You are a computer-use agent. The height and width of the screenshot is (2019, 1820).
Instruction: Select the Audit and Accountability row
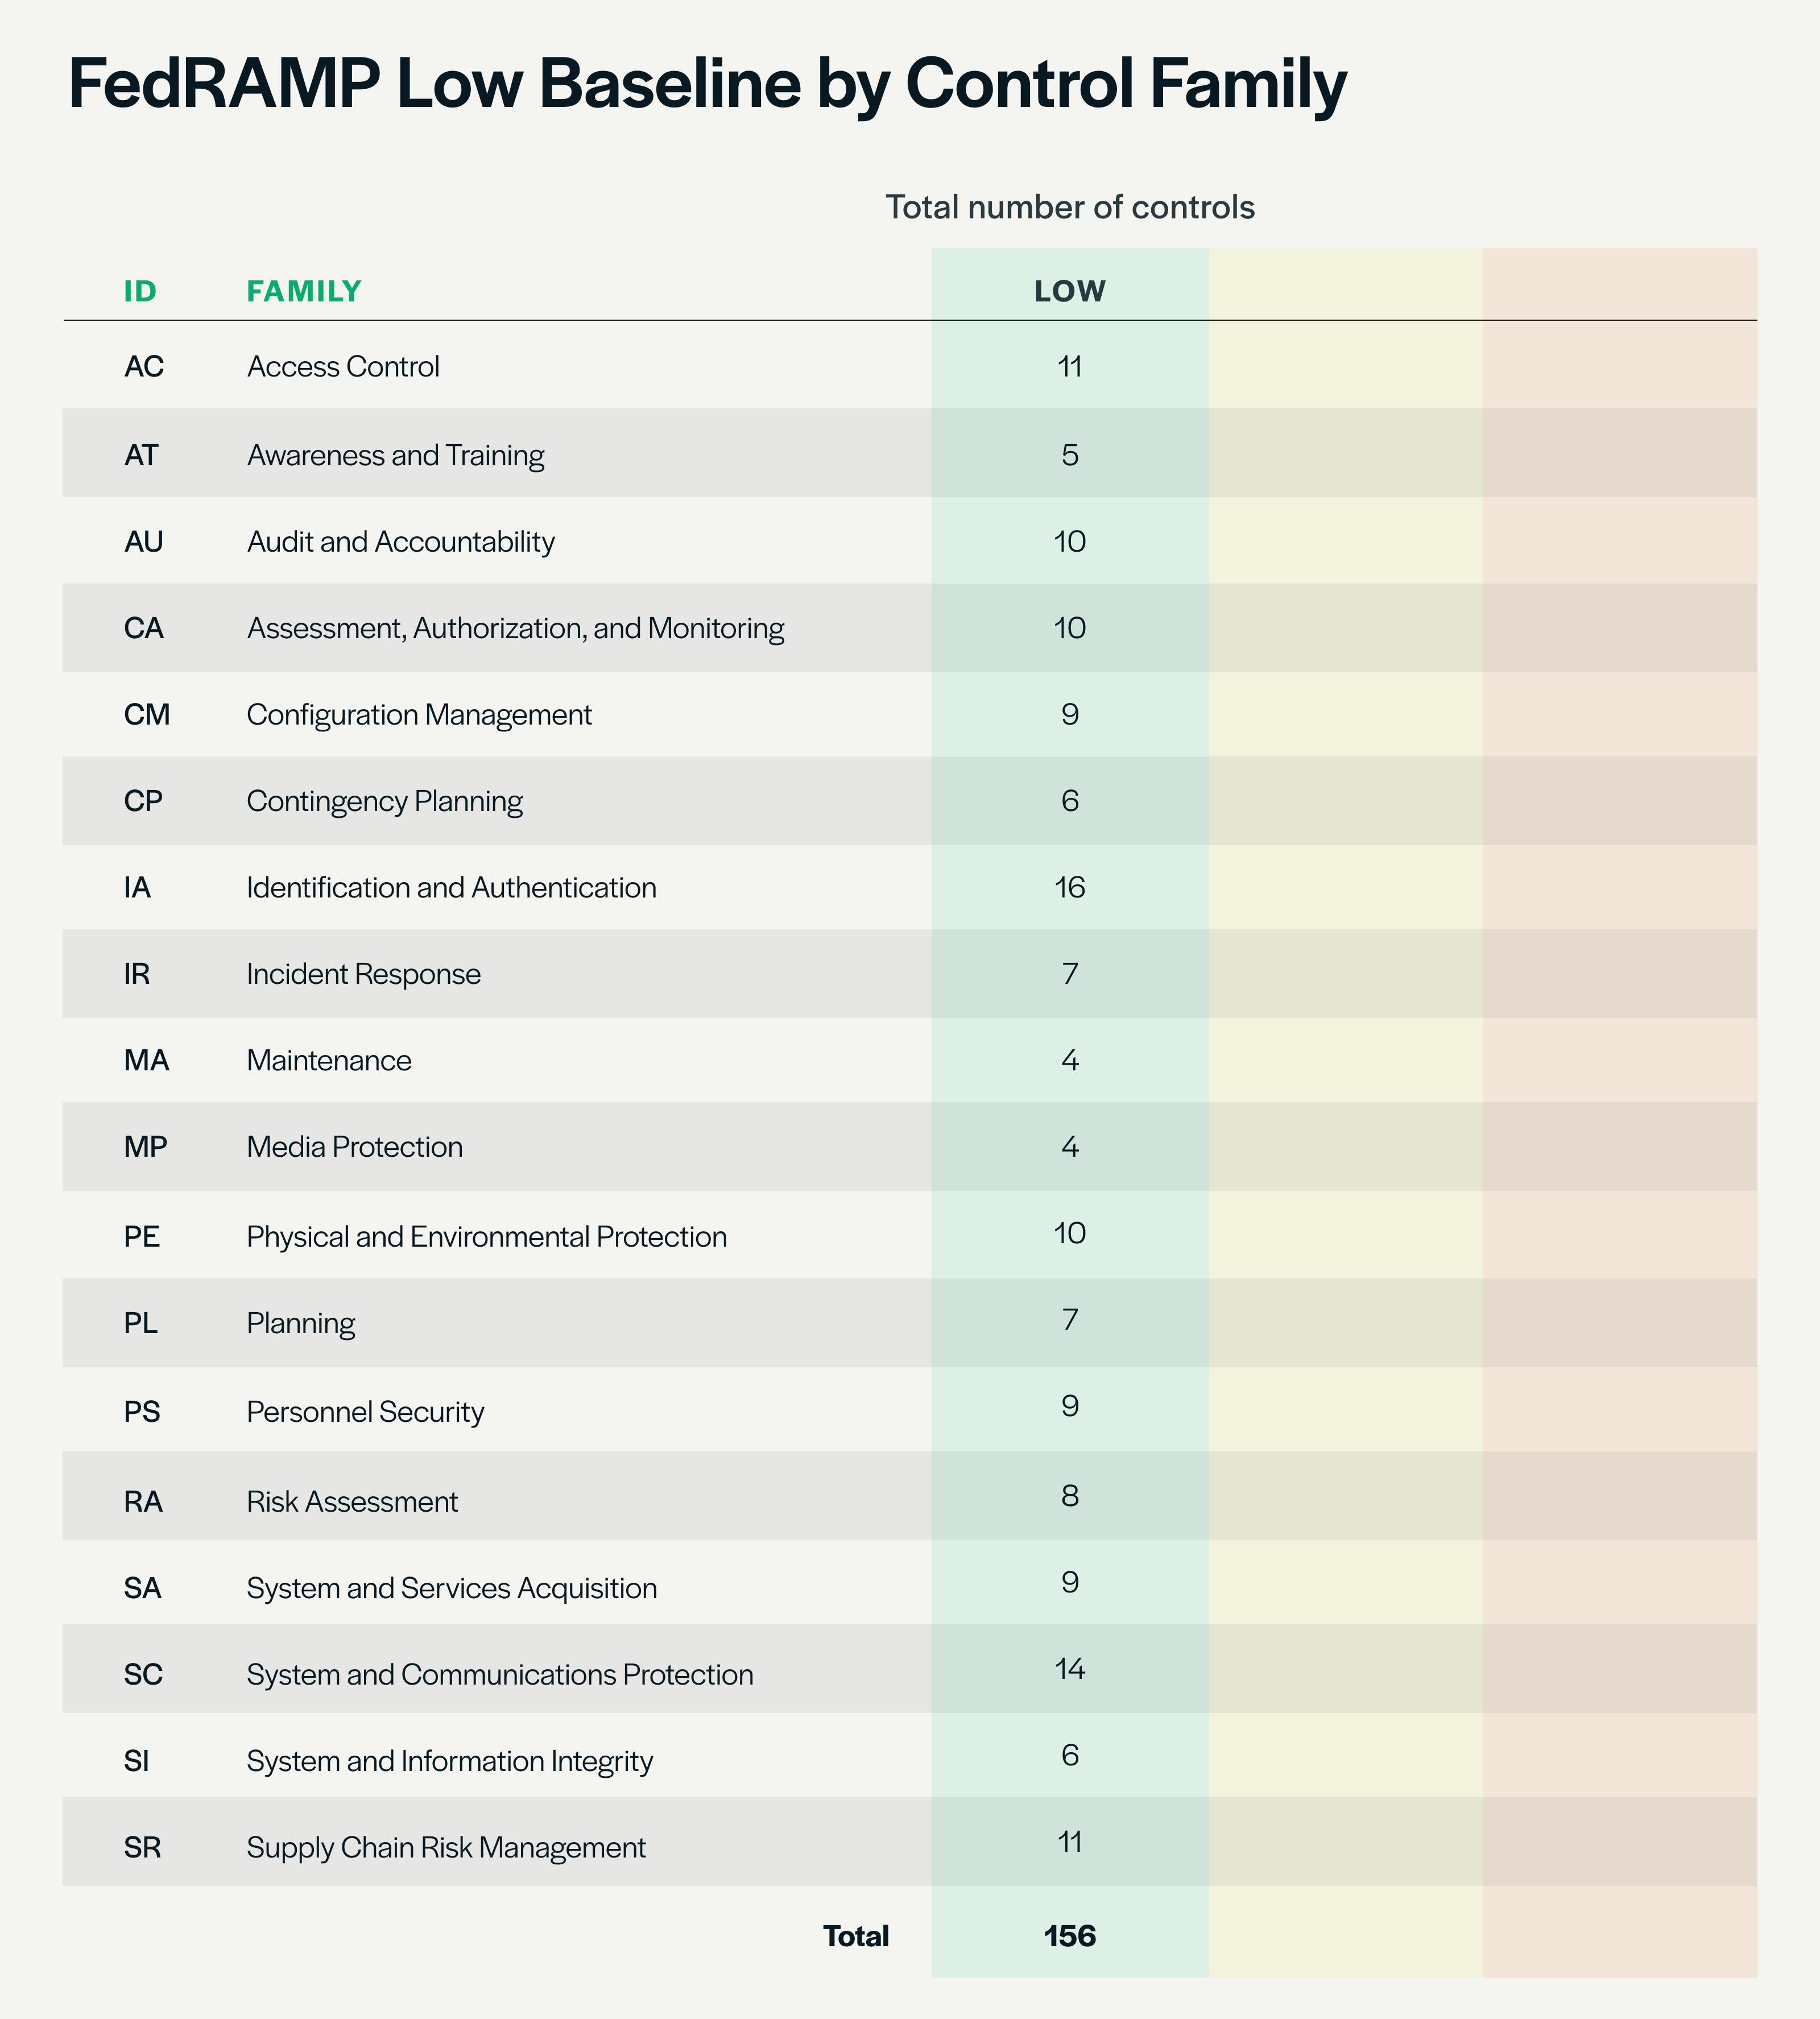pos(400,542)
